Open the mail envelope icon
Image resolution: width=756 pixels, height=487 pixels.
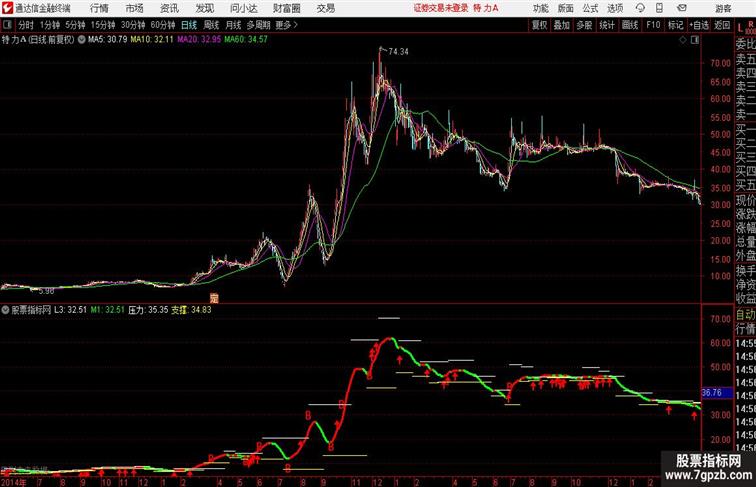(682, 8)
